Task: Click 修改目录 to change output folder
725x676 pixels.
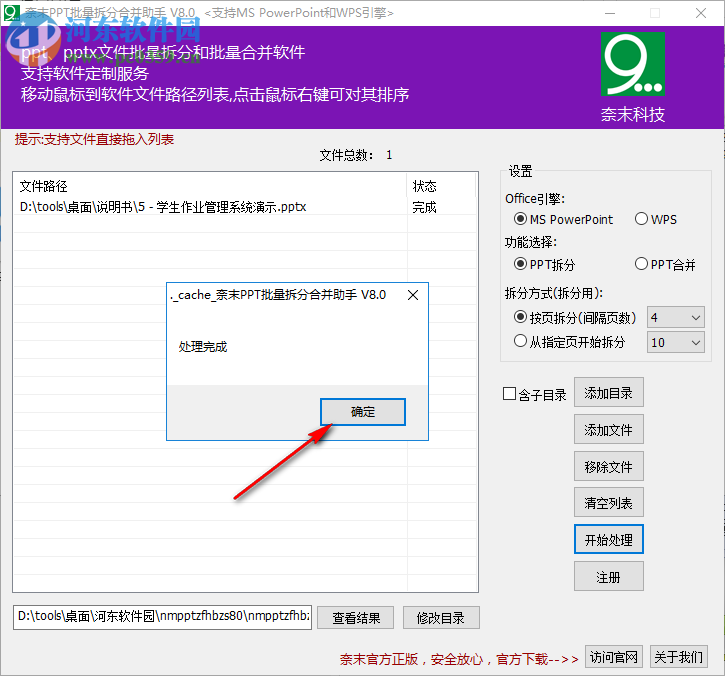Action: (x=441, y=618)
